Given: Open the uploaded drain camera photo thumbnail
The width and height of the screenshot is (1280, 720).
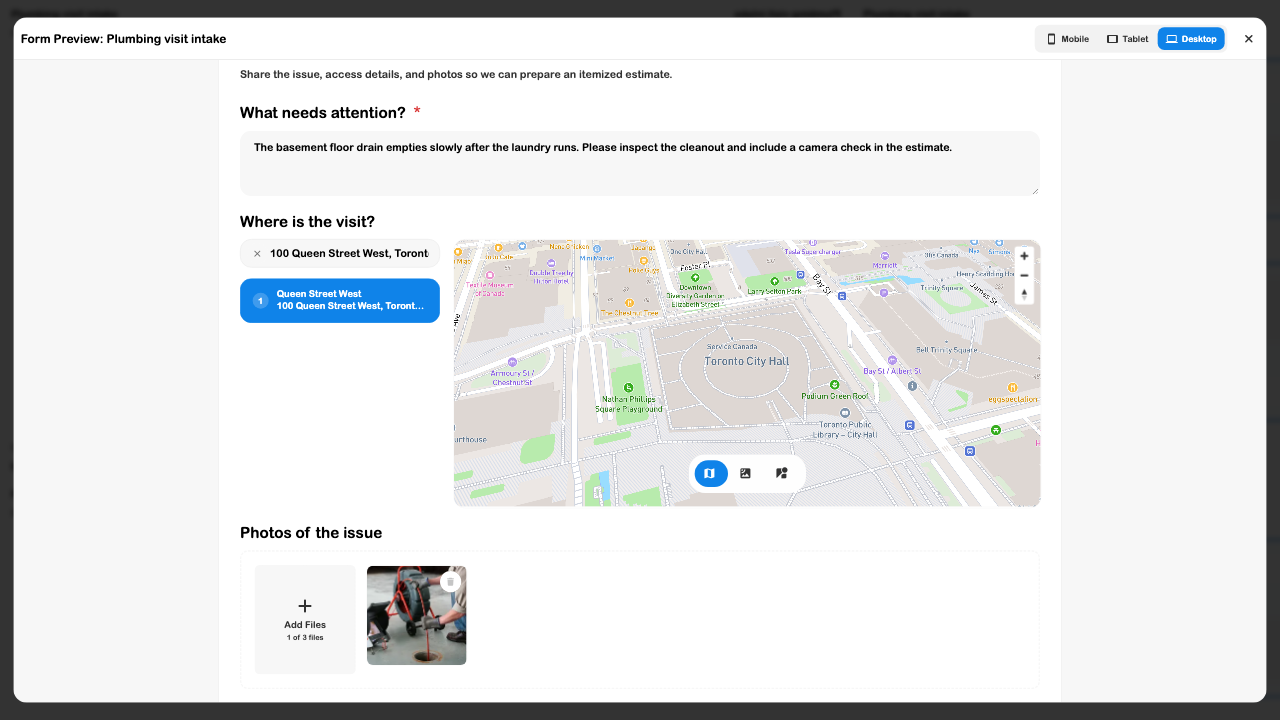Looking at the screenshot, I should click(416, 616).
